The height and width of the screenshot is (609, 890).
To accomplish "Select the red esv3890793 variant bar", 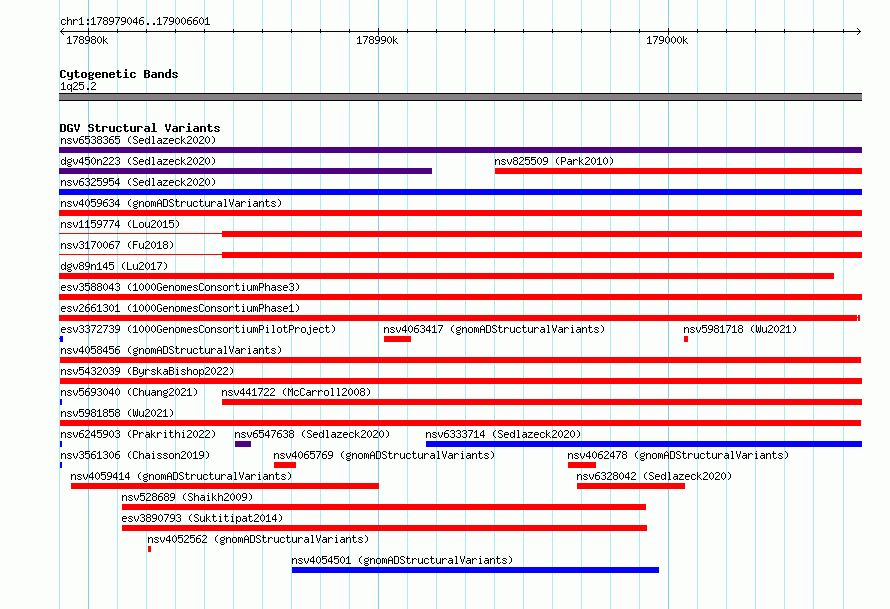I will [x=384, y=528].
